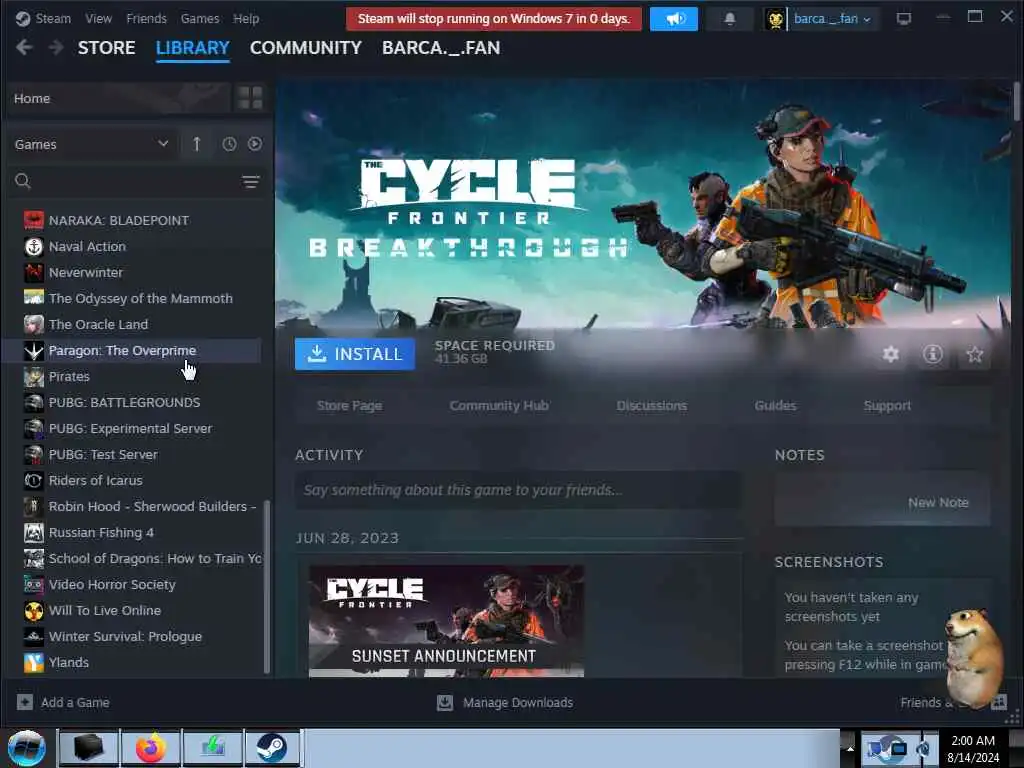Screen dimensions: 1024x768
Task: Select The Odyssey of the Mammoth
Action: (132, 298)
